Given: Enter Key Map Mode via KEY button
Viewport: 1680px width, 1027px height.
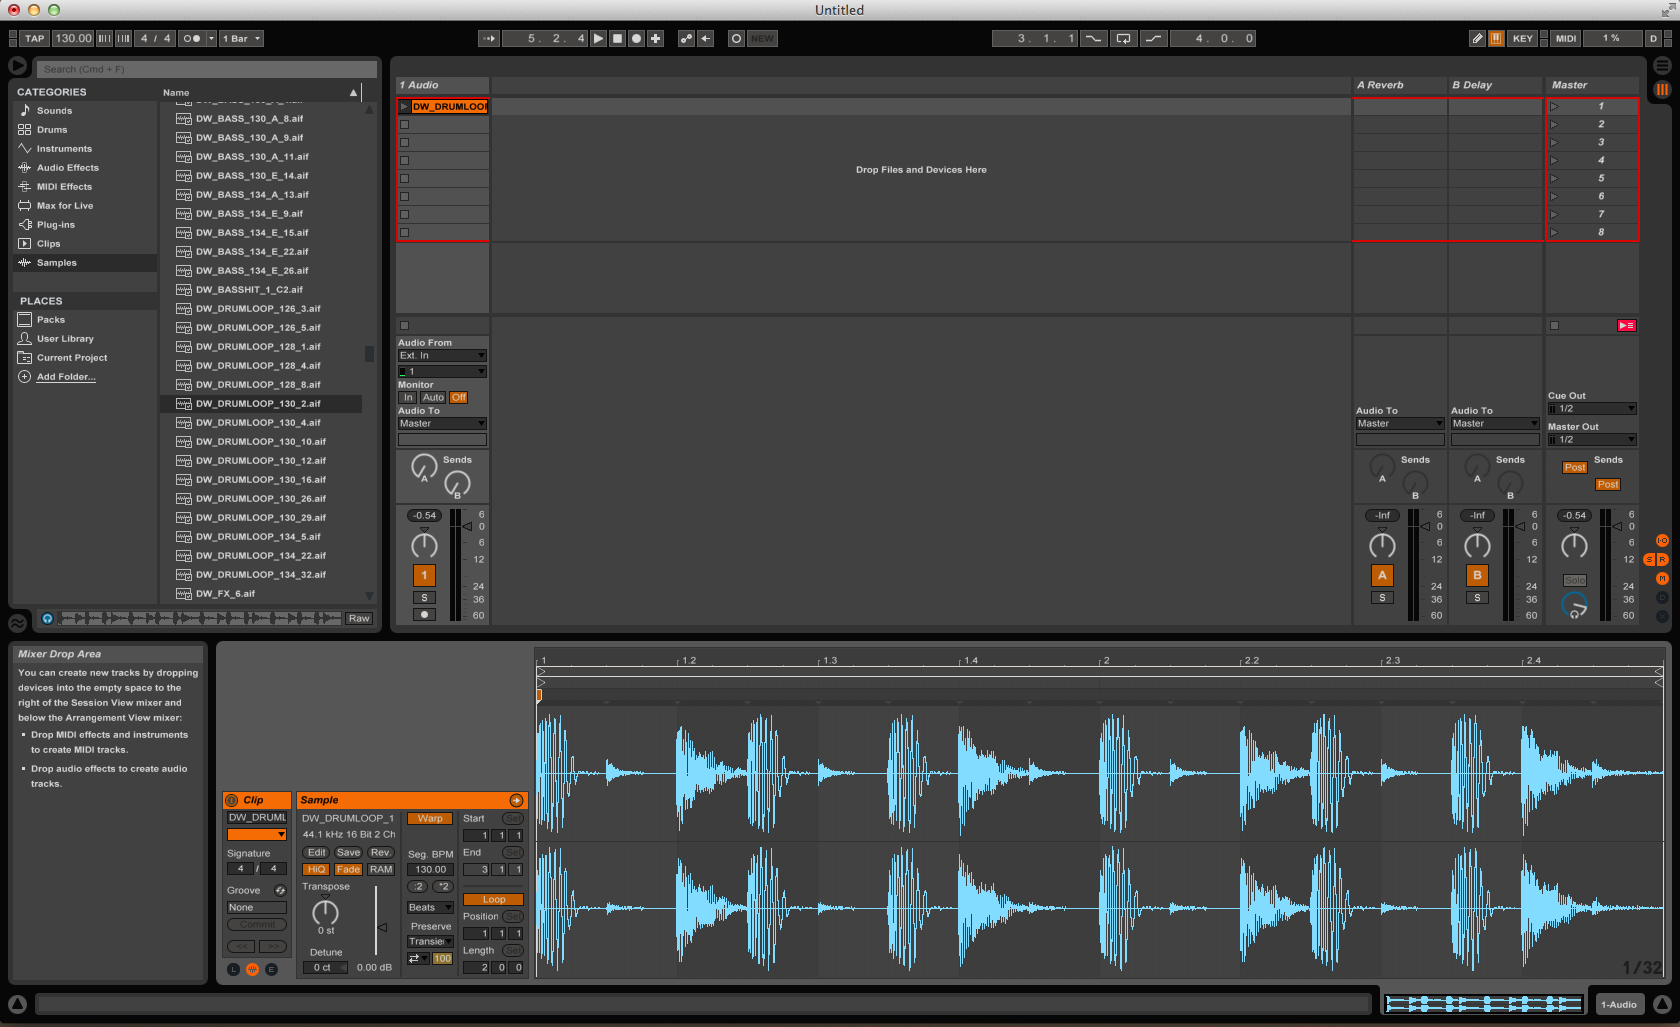Looking at the screenshot, I should click(1522, 38).
